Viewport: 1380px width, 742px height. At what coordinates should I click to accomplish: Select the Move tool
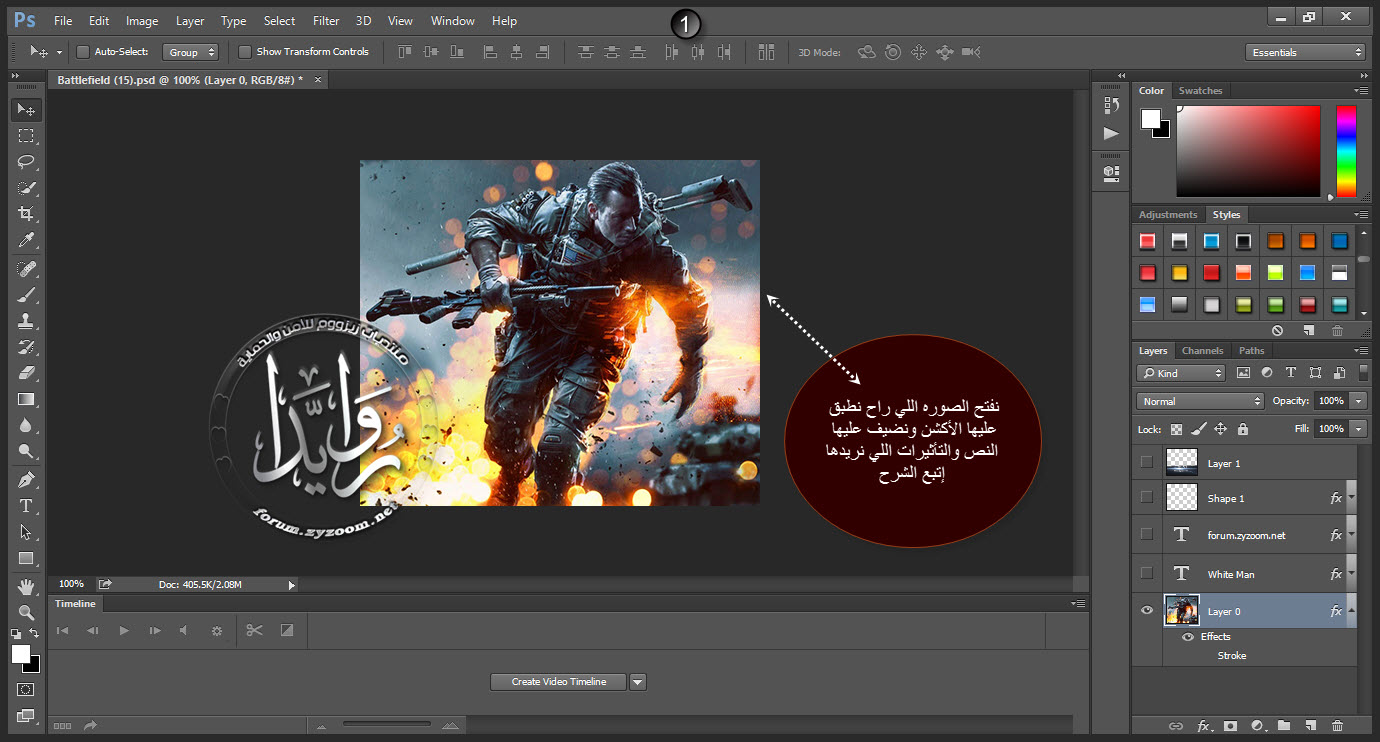(x=26, y=109)
